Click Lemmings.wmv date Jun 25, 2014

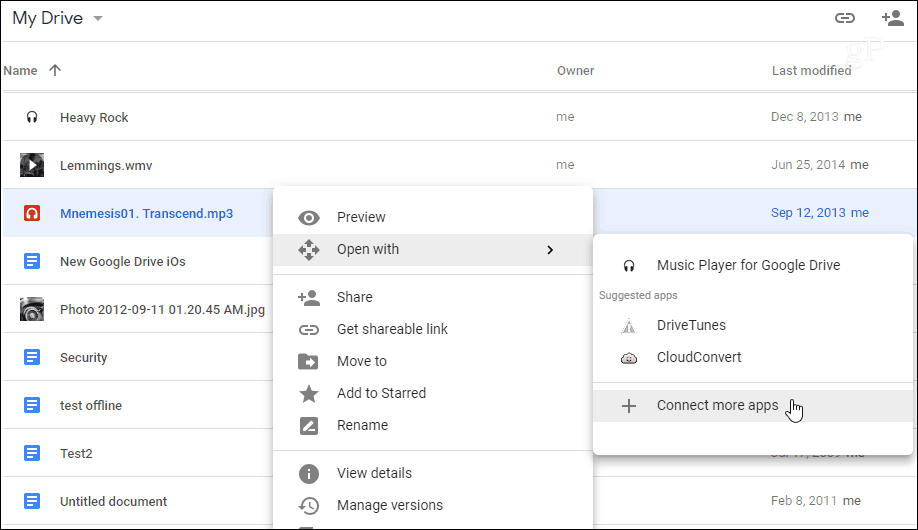click(x=808, y=165)
